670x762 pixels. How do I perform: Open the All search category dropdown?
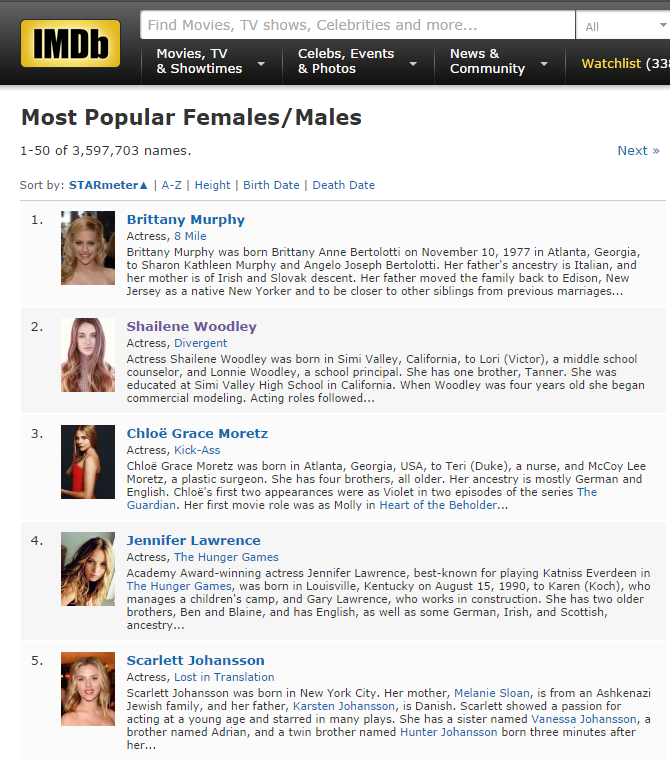pyautogui.click(x=623, y=26)
